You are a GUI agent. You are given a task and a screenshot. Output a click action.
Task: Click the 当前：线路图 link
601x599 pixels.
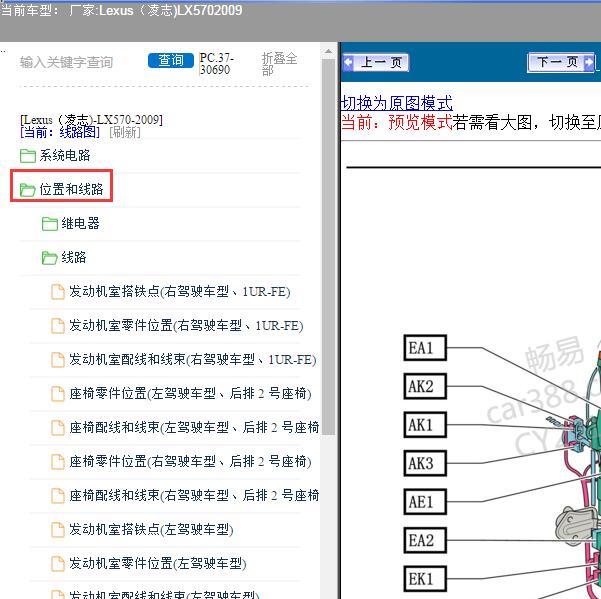click(x=60, y=133)
